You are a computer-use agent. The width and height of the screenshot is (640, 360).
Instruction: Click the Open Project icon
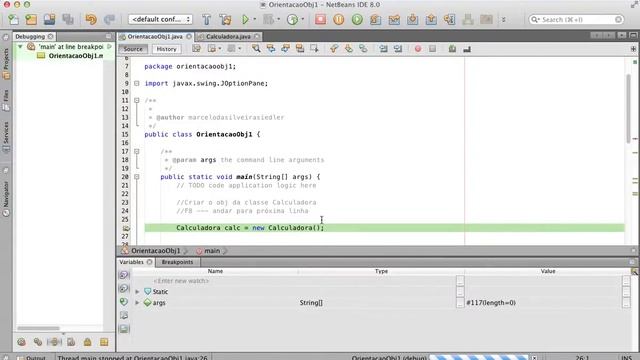click(x=49, y=19)
